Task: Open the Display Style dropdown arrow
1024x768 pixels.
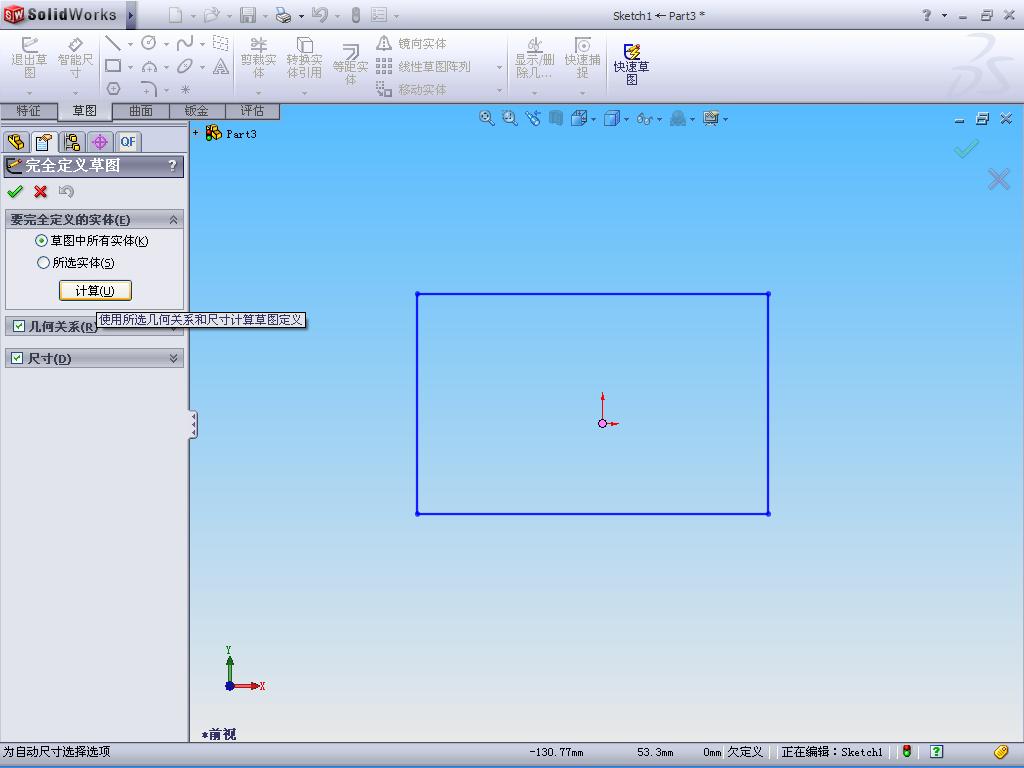Action: point(626,119)
